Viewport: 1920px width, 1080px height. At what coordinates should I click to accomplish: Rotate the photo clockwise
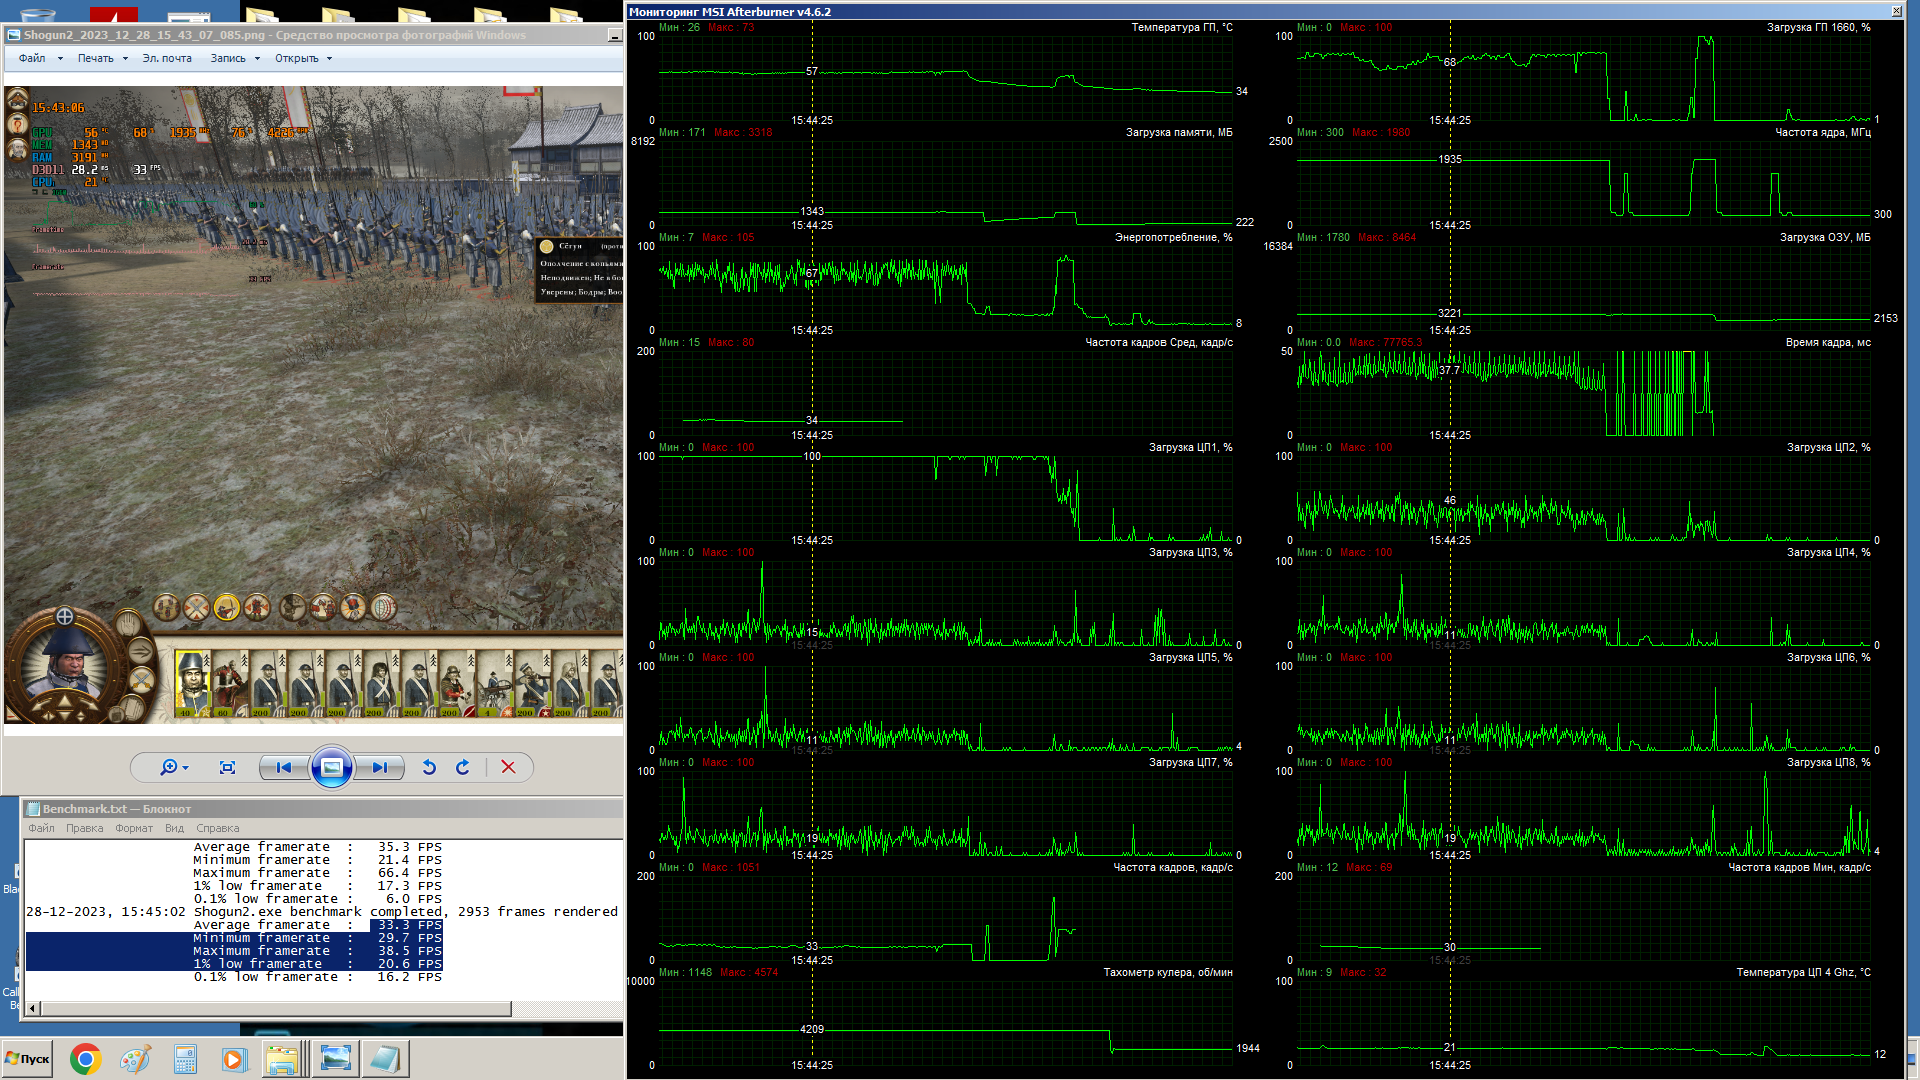pos(463,767)
